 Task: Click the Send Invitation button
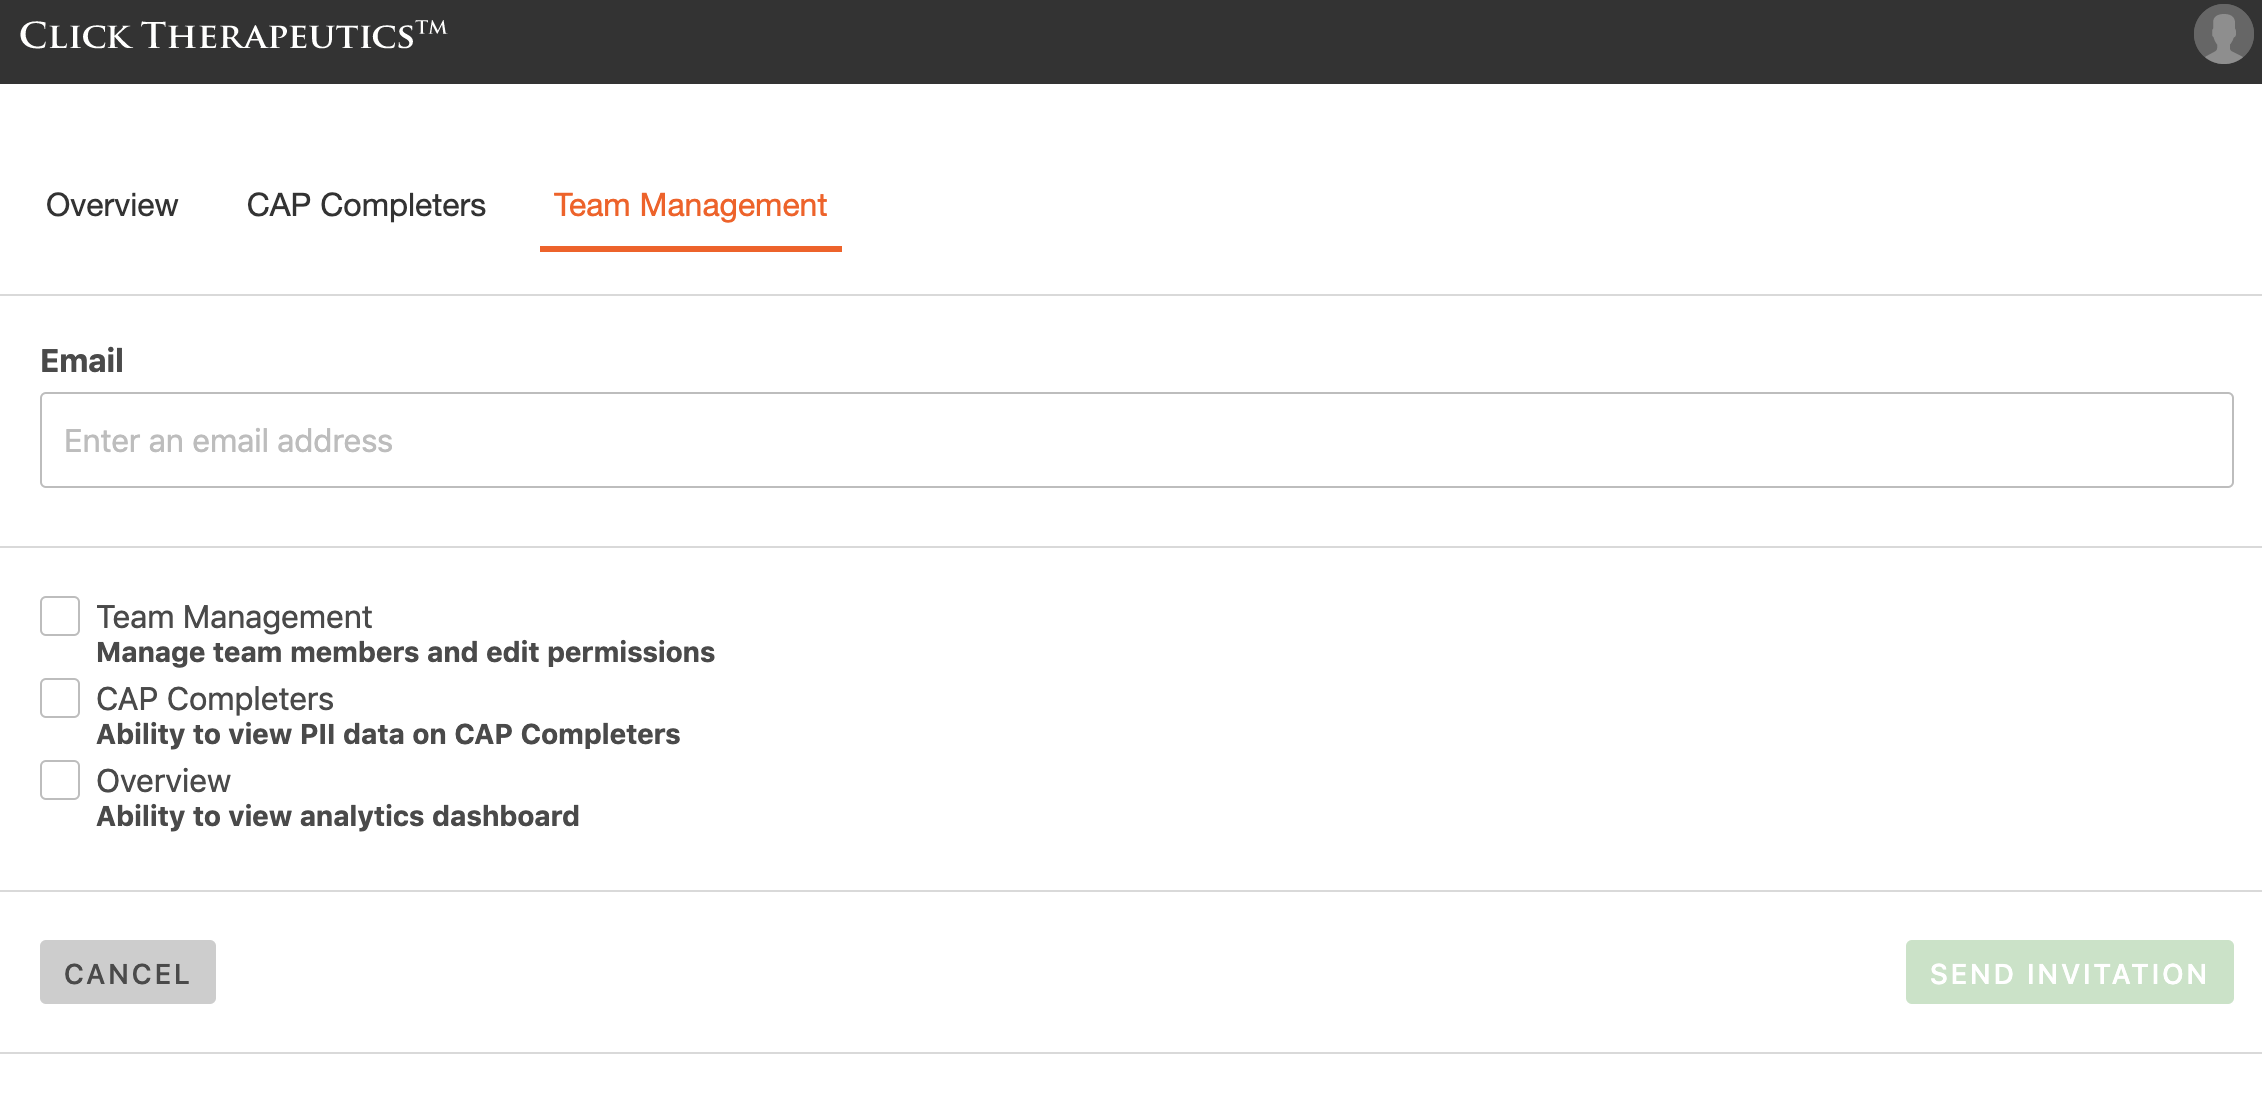[2068, 972]
